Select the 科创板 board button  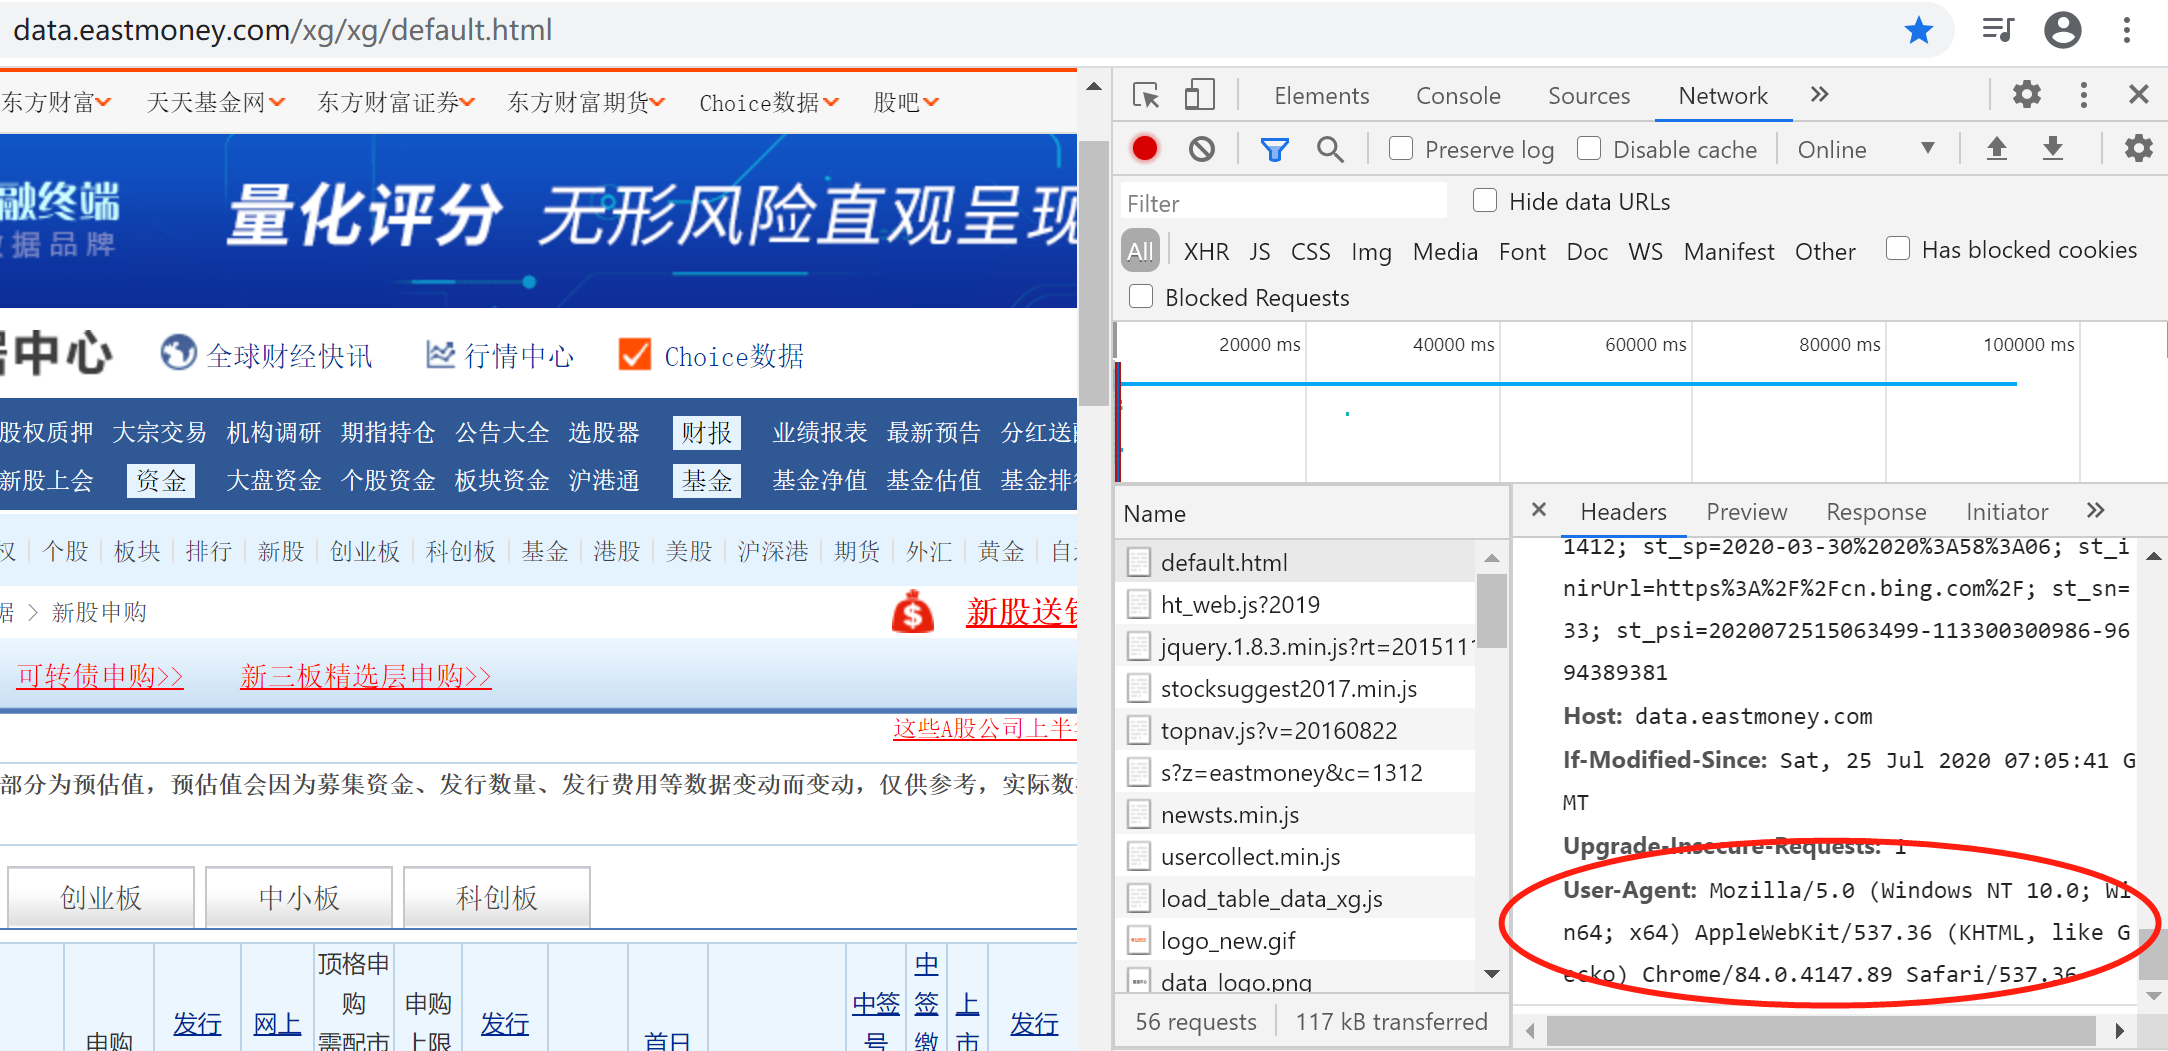pos(497,897)
